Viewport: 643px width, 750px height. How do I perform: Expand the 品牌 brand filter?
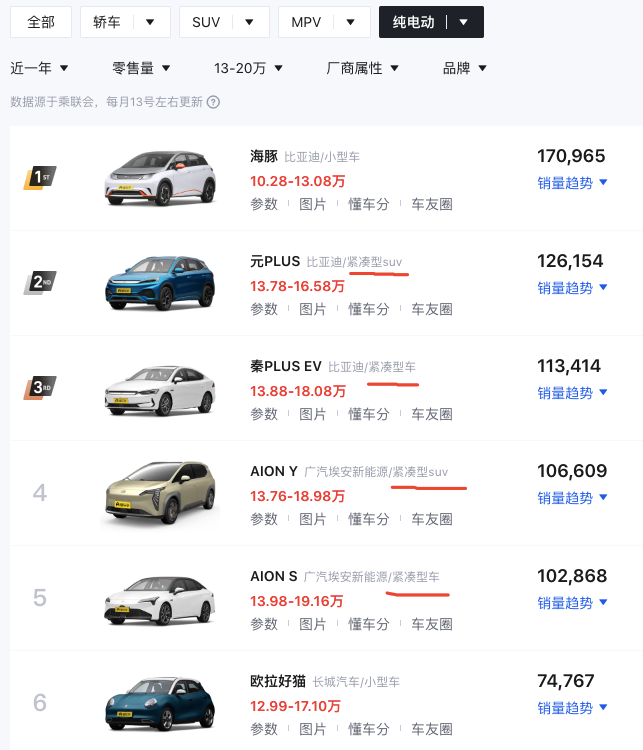465,68
